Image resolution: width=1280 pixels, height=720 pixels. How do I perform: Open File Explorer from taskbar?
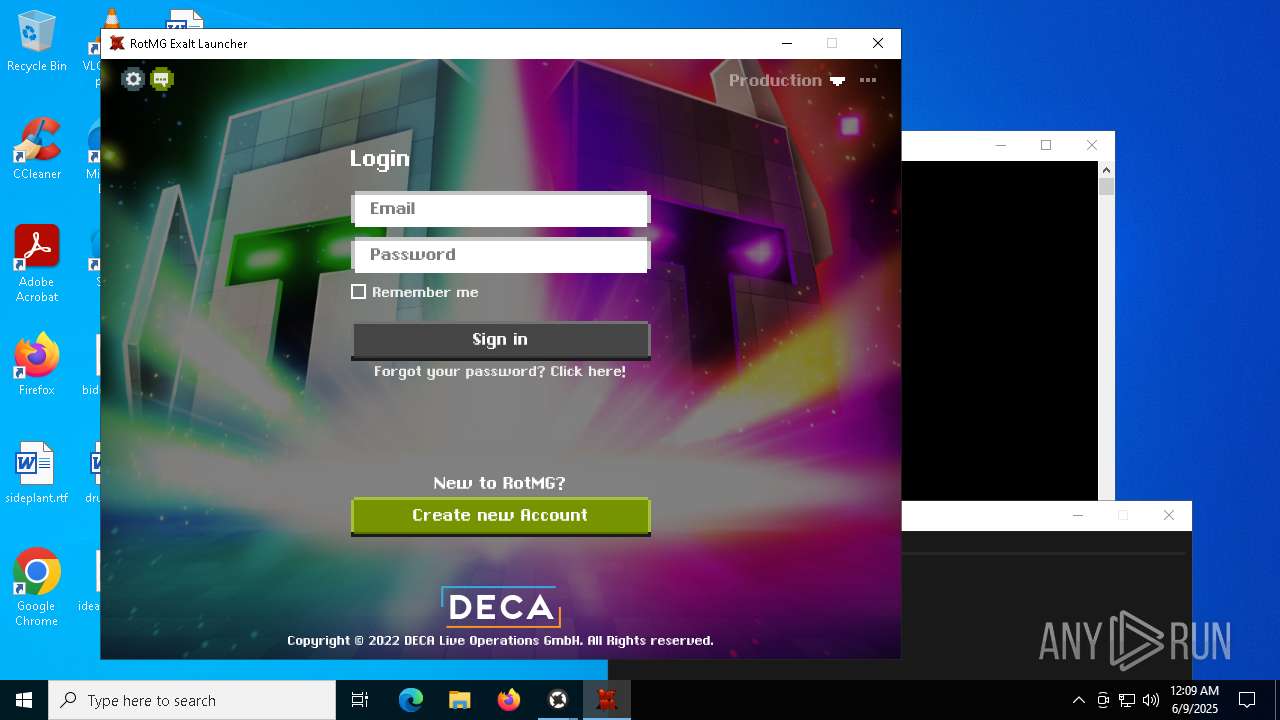460,700
